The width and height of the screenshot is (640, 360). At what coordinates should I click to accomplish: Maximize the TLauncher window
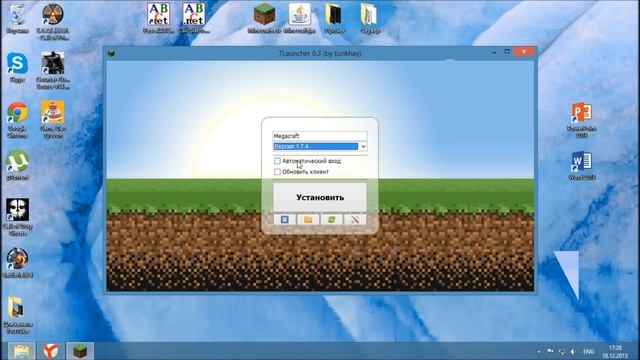coord(507,51)
